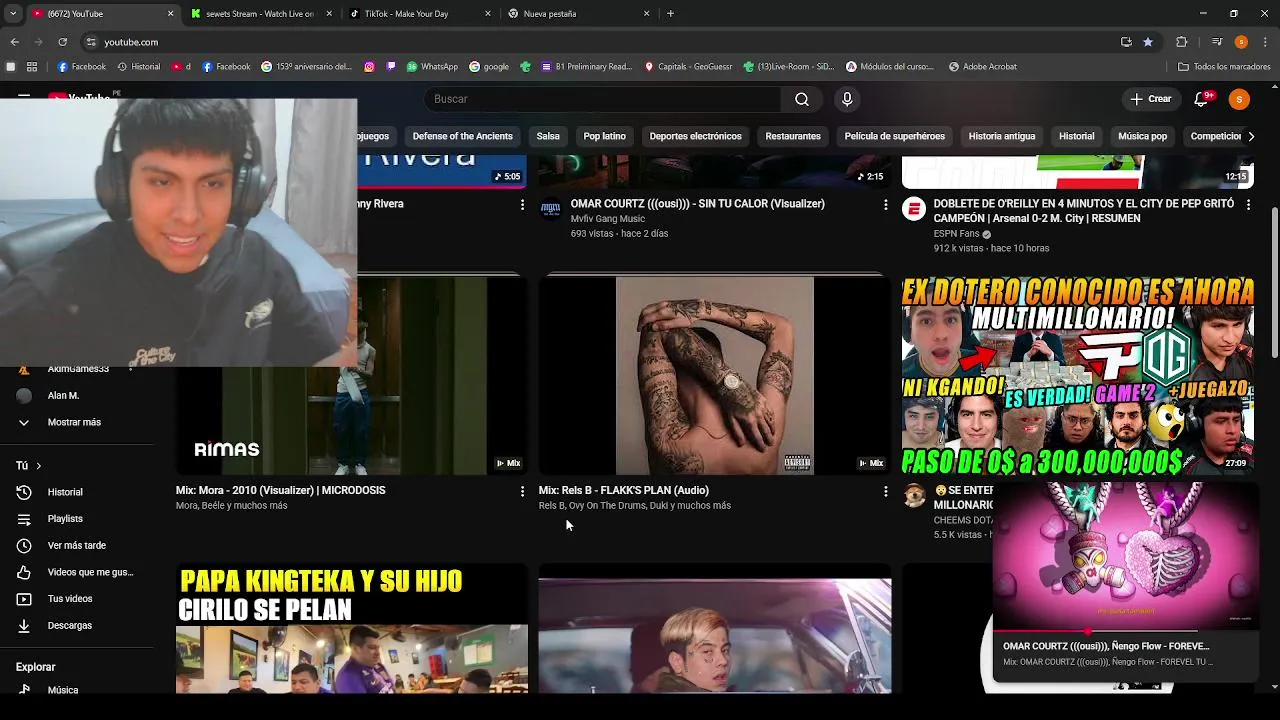The height and width of the screenshot is (720, 1280).
Task: Select the Música pop chip
Action: click(1142, 136)
